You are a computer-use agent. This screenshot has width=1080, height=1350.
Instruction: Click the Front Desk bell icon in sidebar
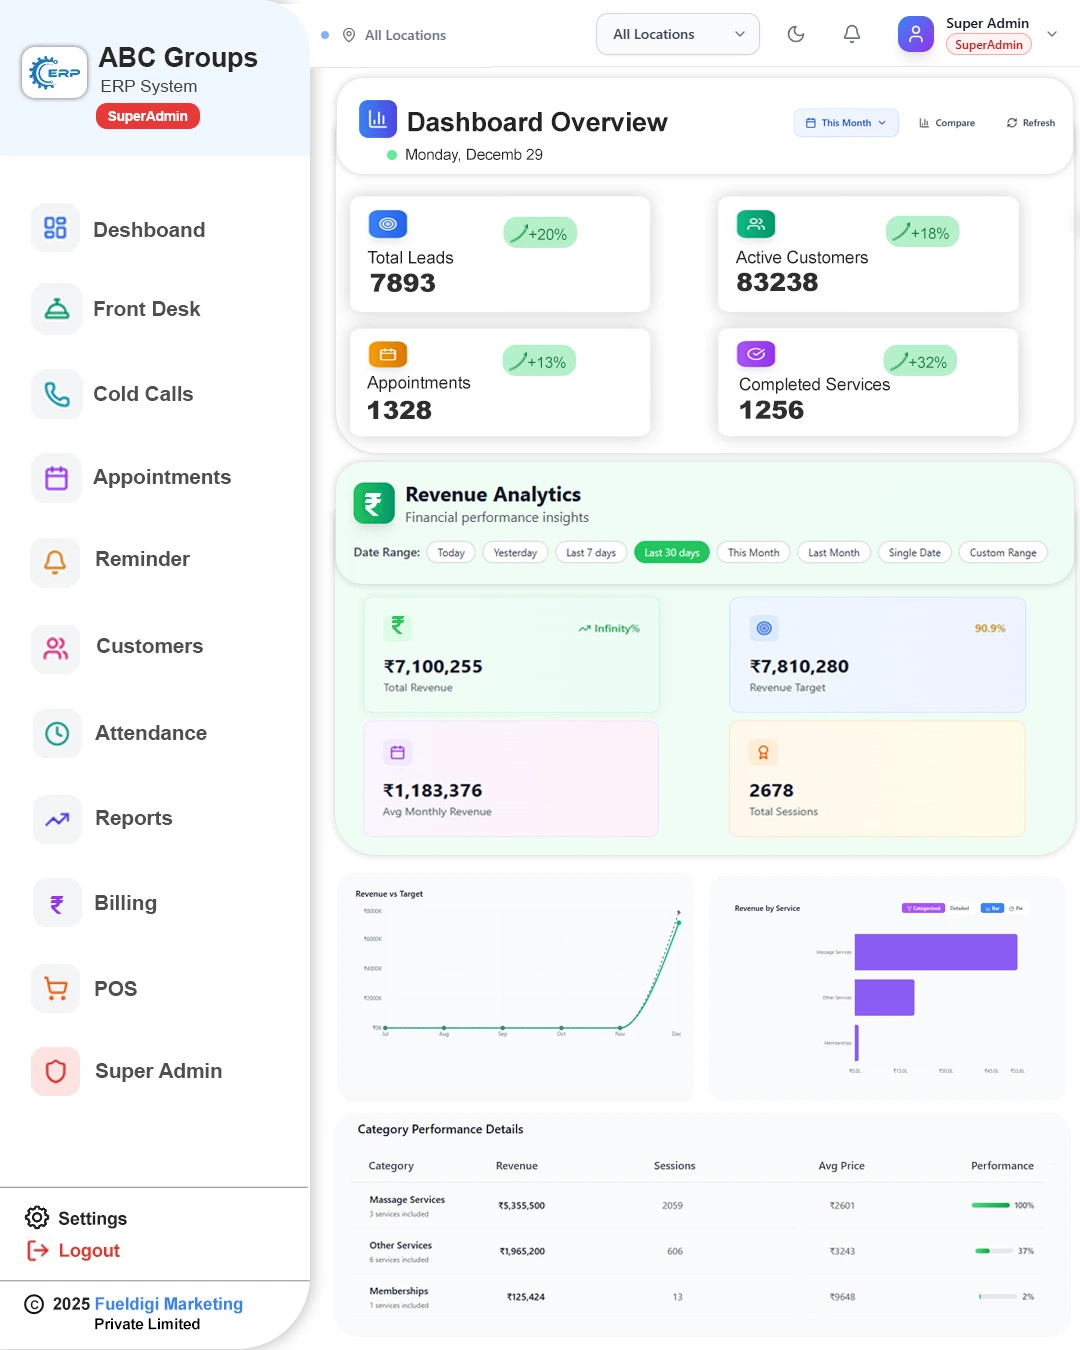(x=57, y=309)
